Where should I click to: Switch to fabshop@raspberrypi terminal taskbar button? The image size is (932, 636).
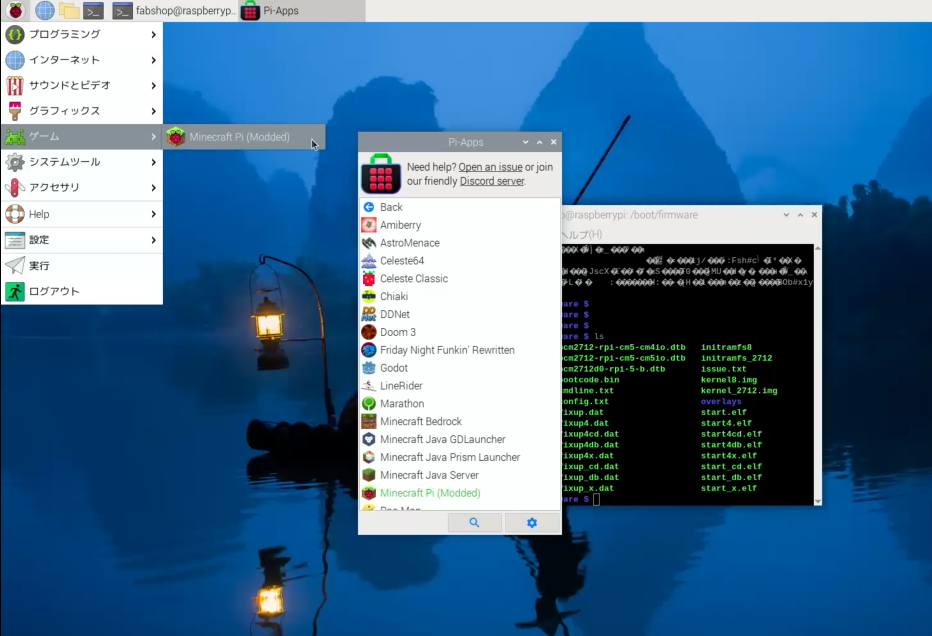[174, 10]
